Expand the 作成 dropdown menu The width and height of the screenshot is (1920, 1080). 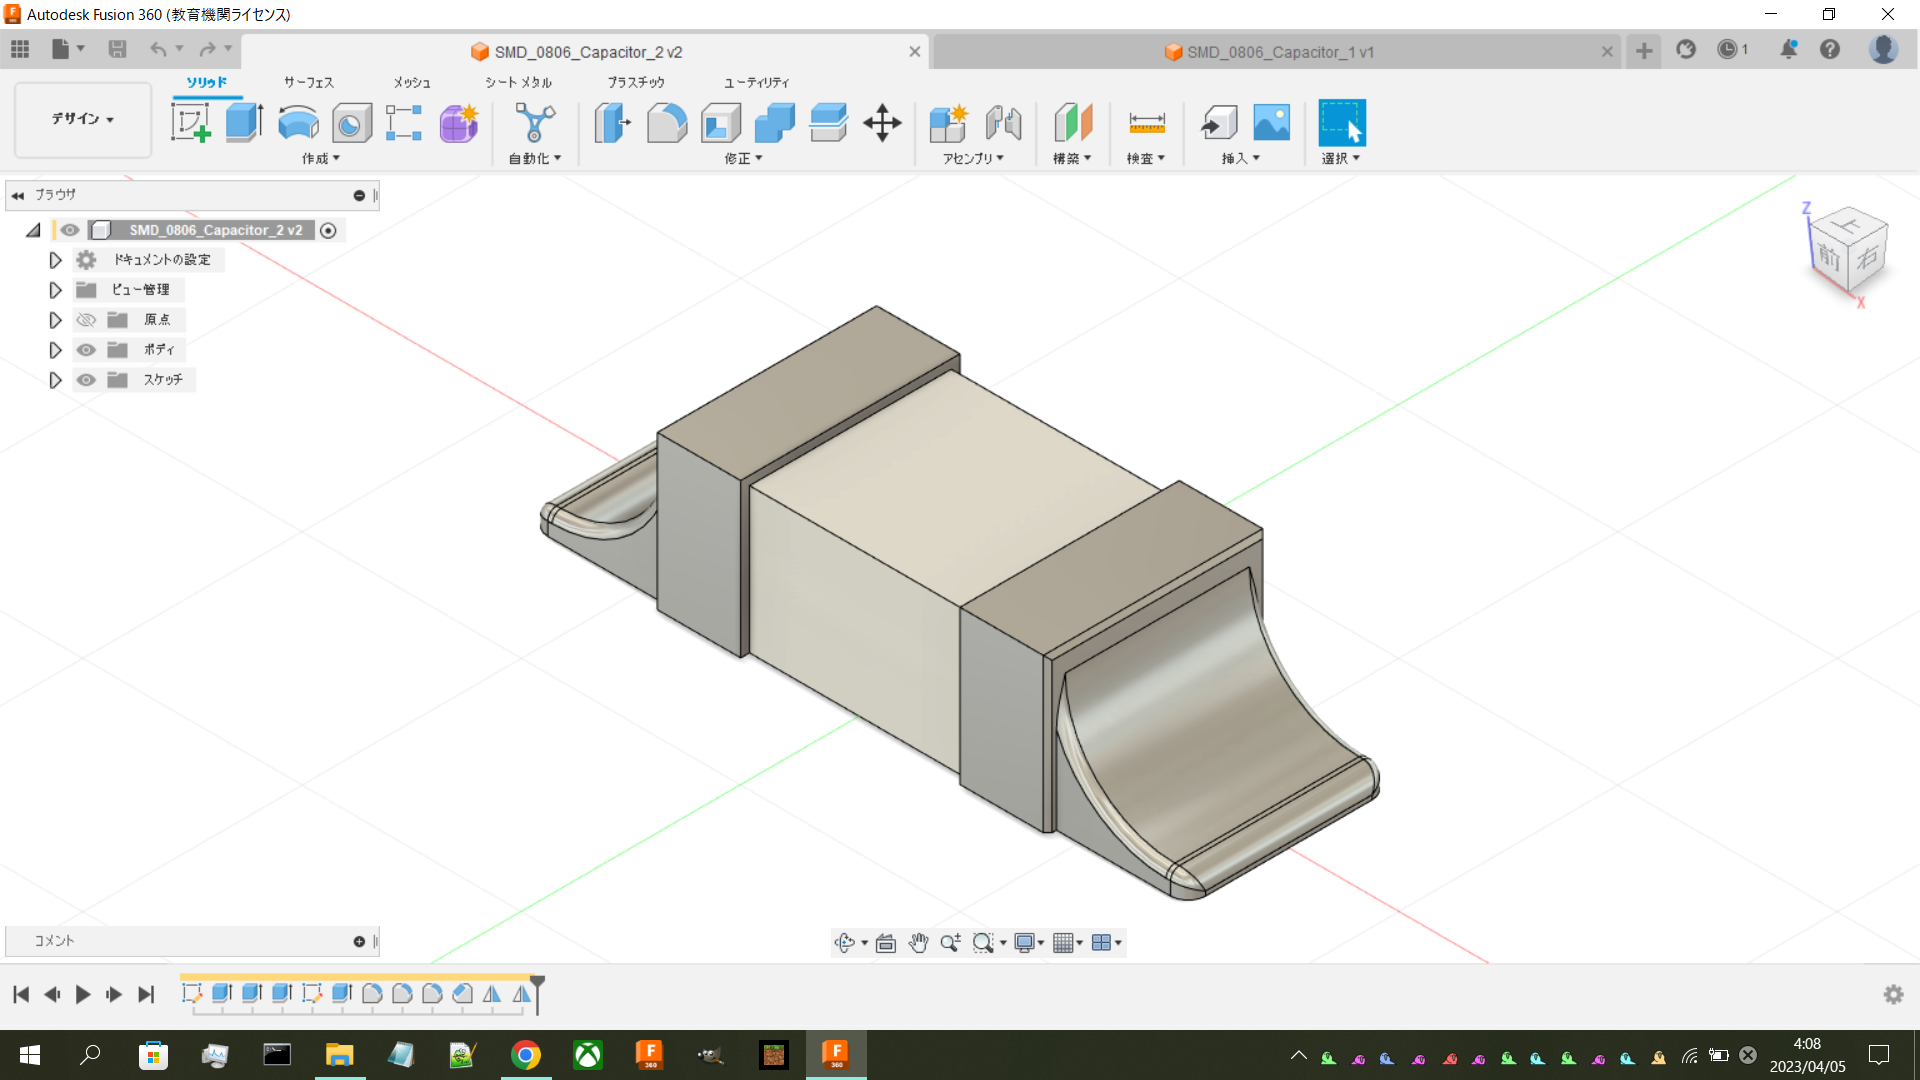click(321, 159)
